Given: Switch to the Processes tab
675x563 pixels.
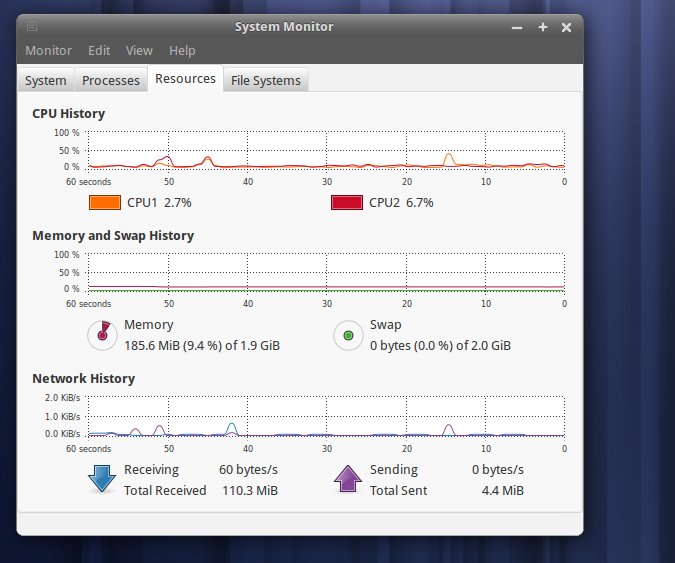Looking at the screenshot, I should click(111, 80).
